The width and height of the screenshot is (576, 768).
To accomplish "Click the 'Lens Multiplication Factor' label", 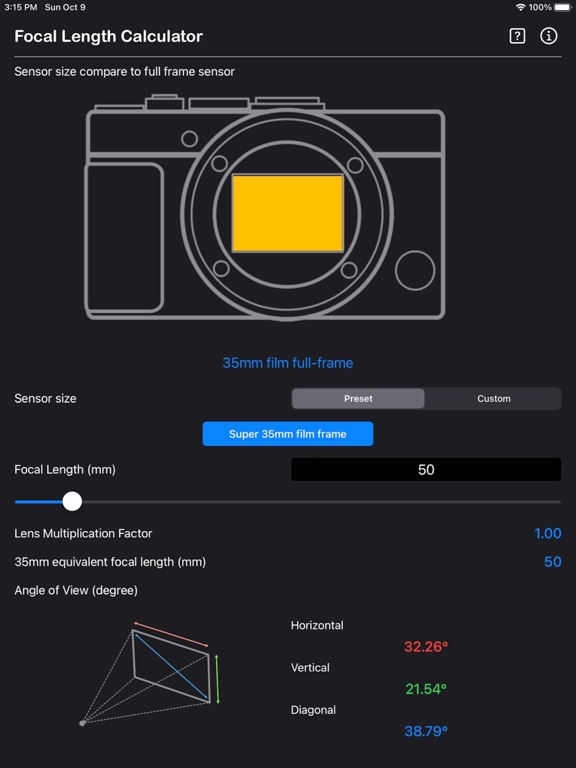I will tap(83, 533).
